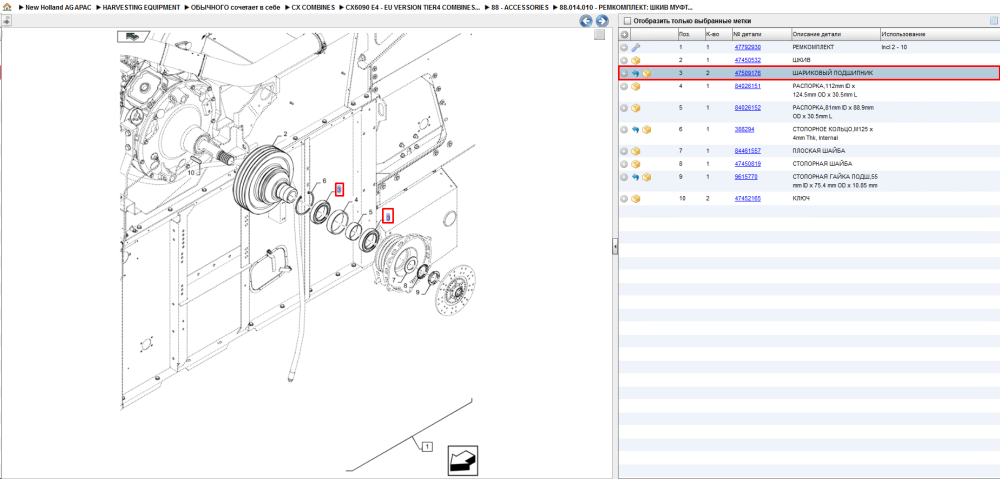Image resolution: width=1000 pixels, height=479 pixels.
Task: Open the parts table column settings icon
Action: (993, 21)
